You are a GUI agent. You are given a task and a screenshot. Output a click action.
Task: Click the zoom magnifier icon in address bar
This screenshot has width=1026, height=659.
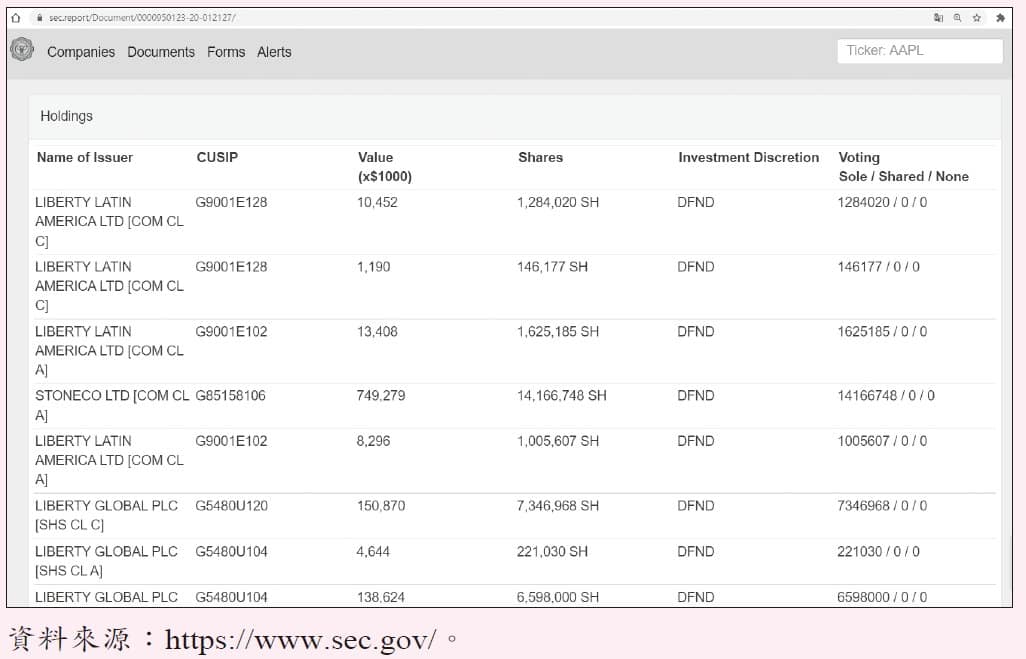coord(957,18)
